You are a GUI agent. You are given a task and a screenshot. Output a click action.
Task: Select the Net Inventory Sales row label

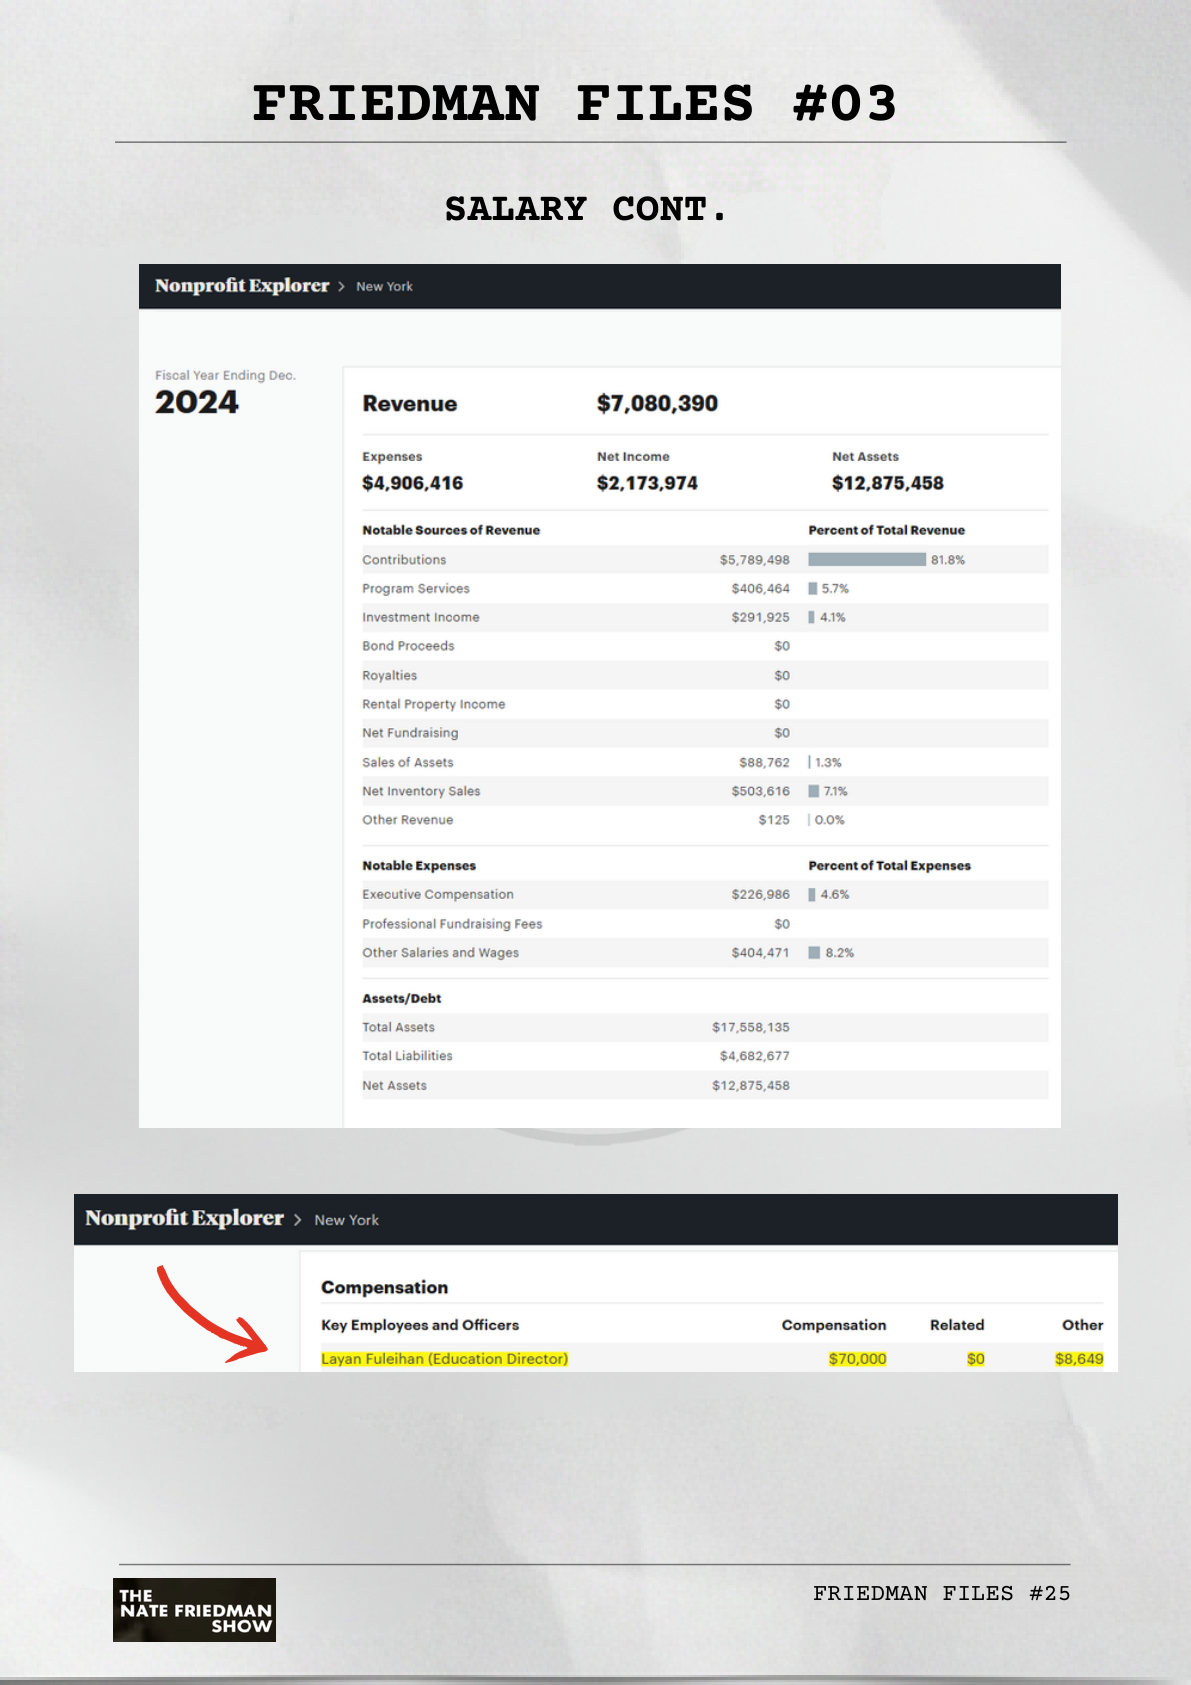click(421, 792)
